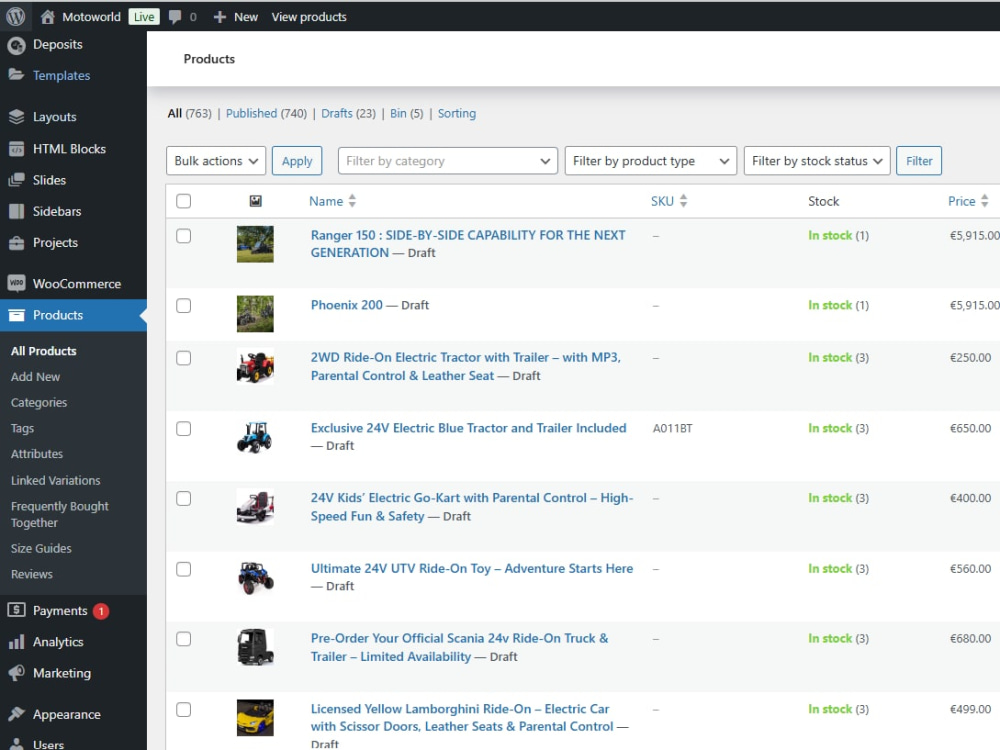Sort by Price using sort arrows
The image size is (1000, 750).
985,201
